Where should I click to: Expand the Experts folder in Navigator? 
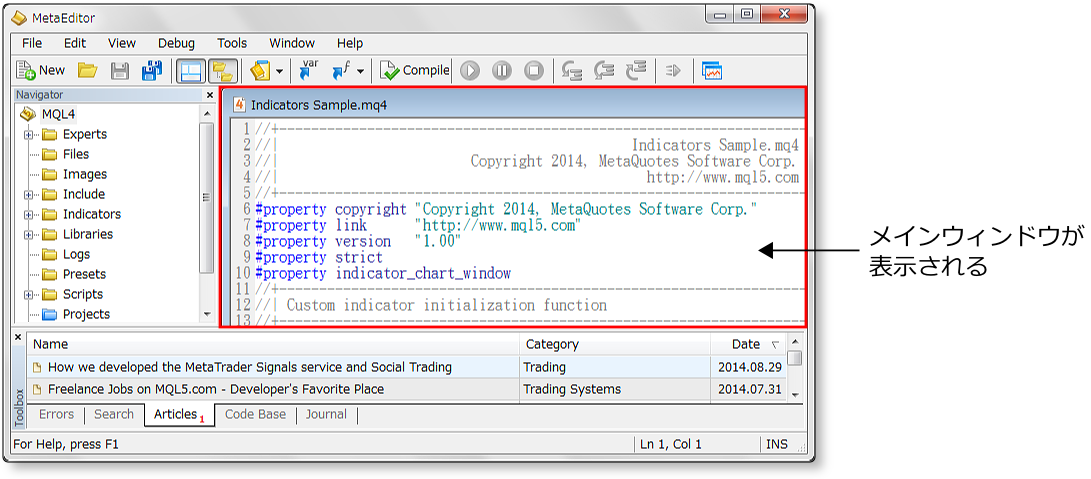coord(29,135)
